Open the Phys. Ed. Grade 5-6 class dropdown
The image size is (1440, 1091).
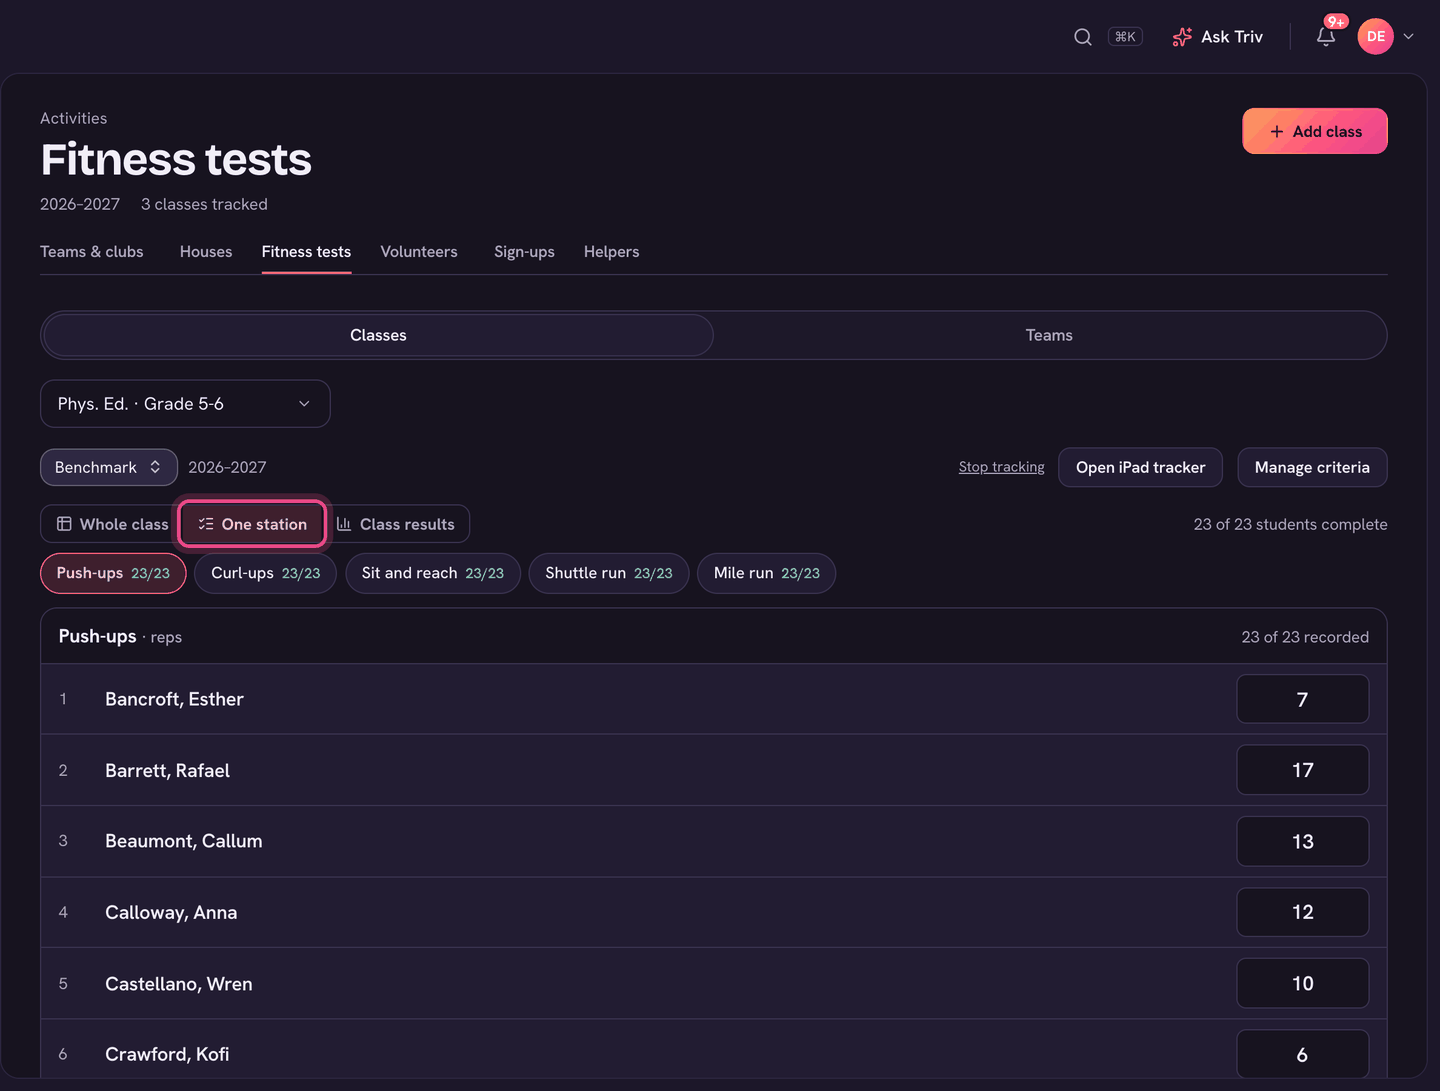[x=185, y=404]
